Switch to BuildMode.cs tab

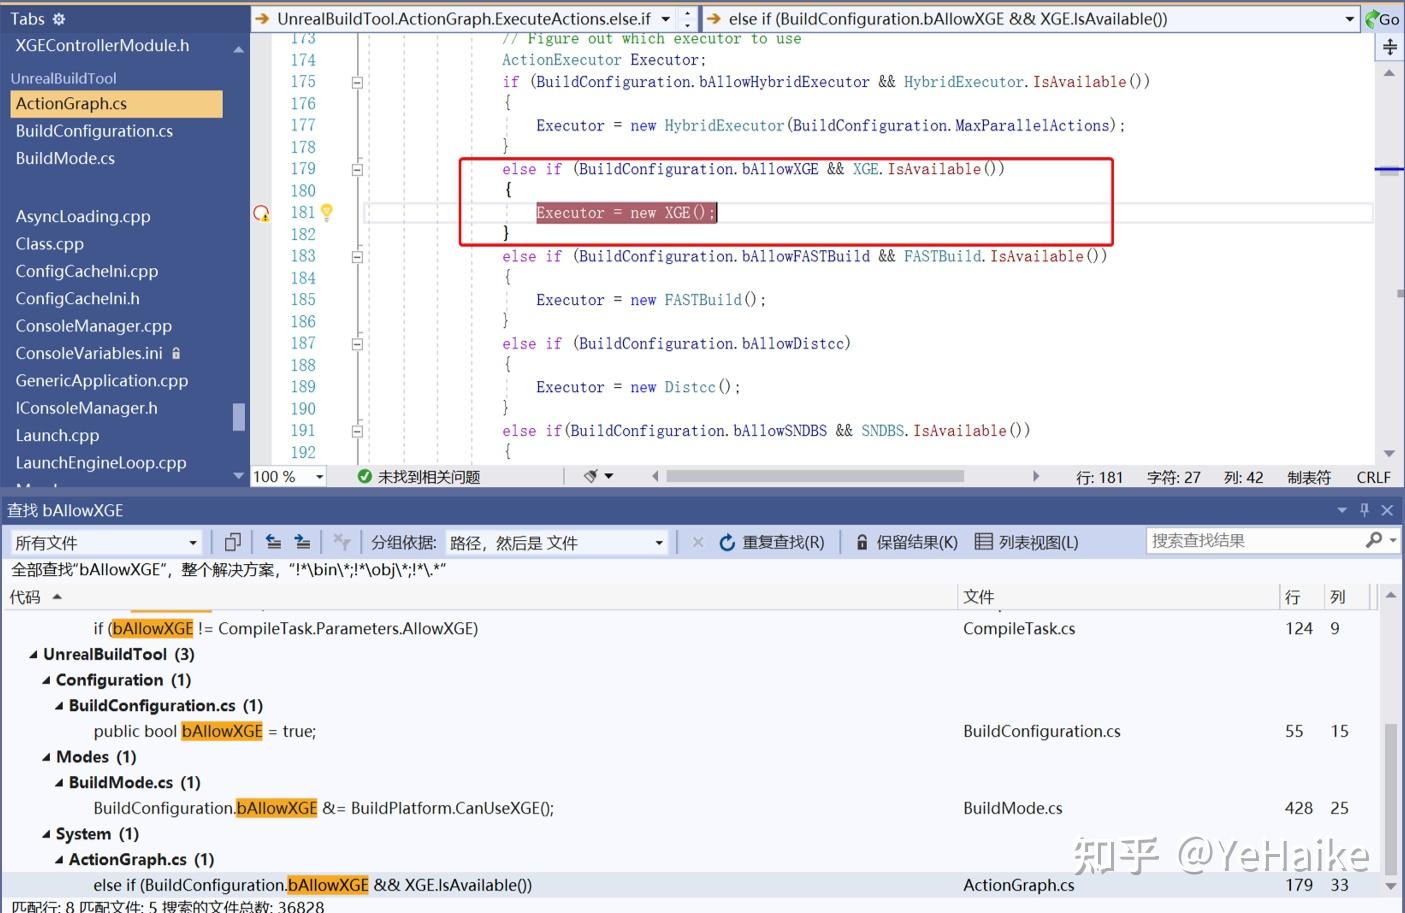65,158
